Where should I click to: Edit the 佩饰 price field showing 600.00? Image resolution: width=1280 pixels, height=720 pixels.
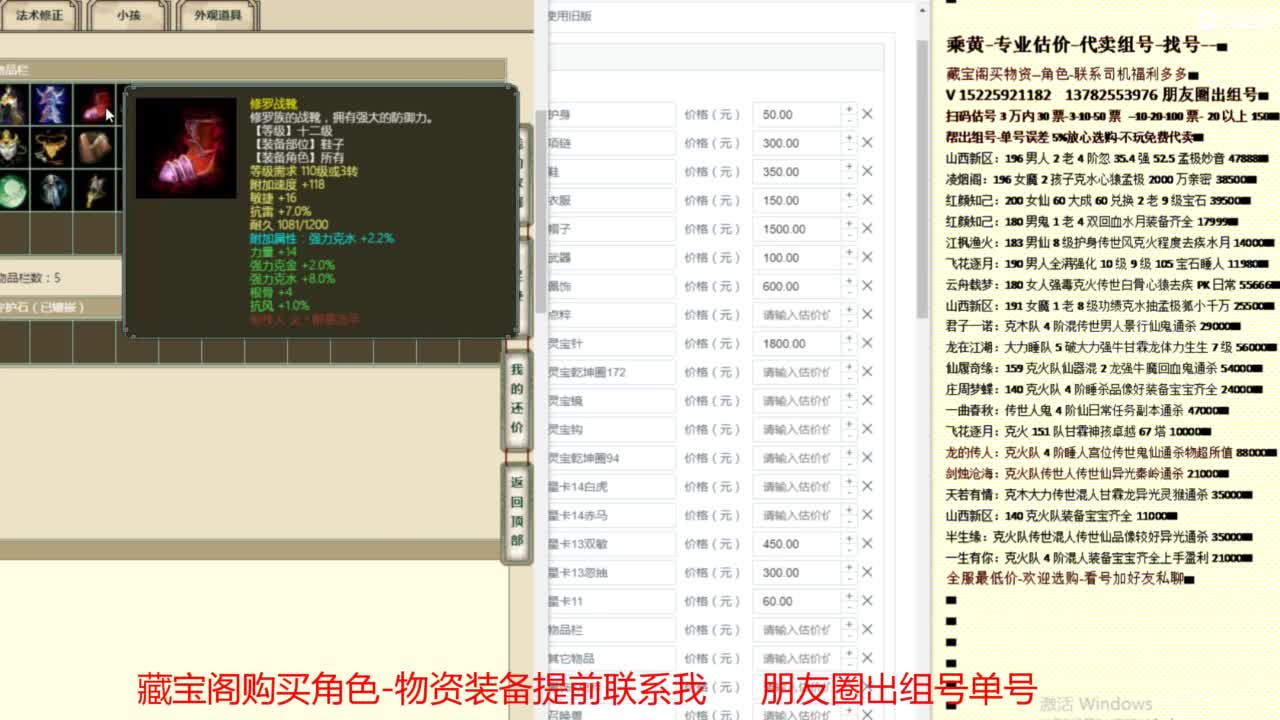click(x=797, y=286)
